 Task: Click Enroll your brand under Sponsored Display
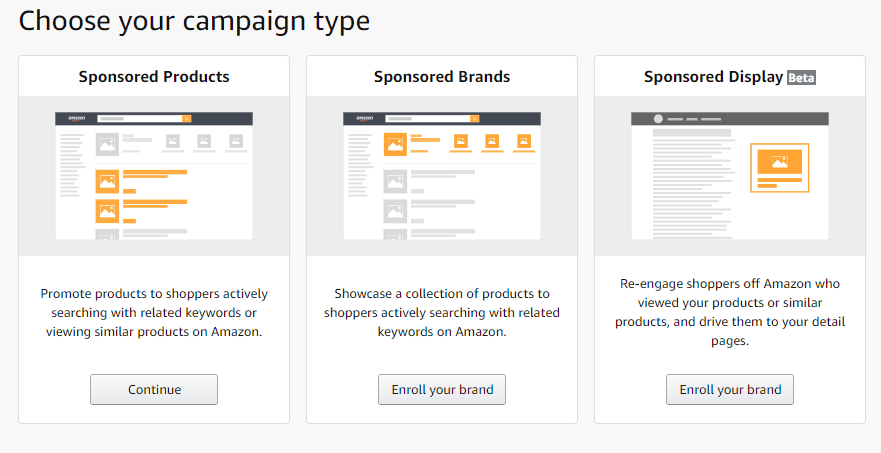(730, 389)
